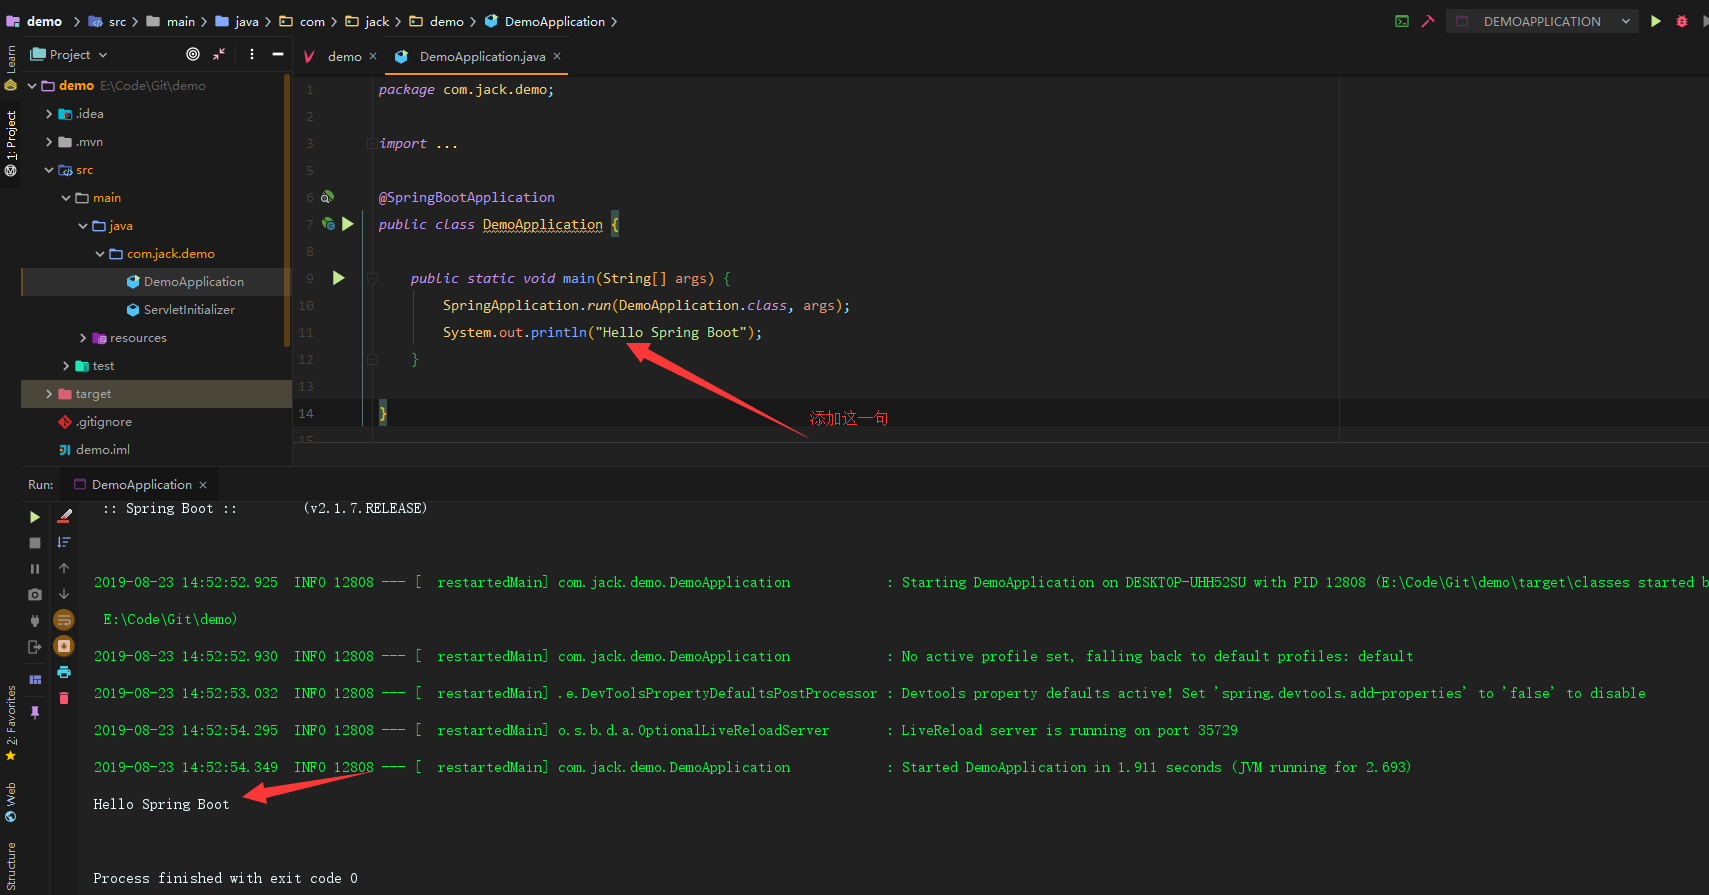Click the 'Hello Spring Boot' console output line

pos(161,804)
